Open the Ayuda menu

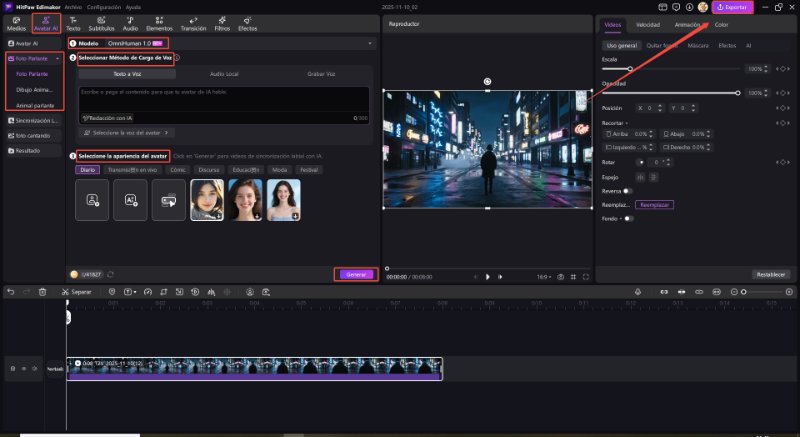coord(133,7)
